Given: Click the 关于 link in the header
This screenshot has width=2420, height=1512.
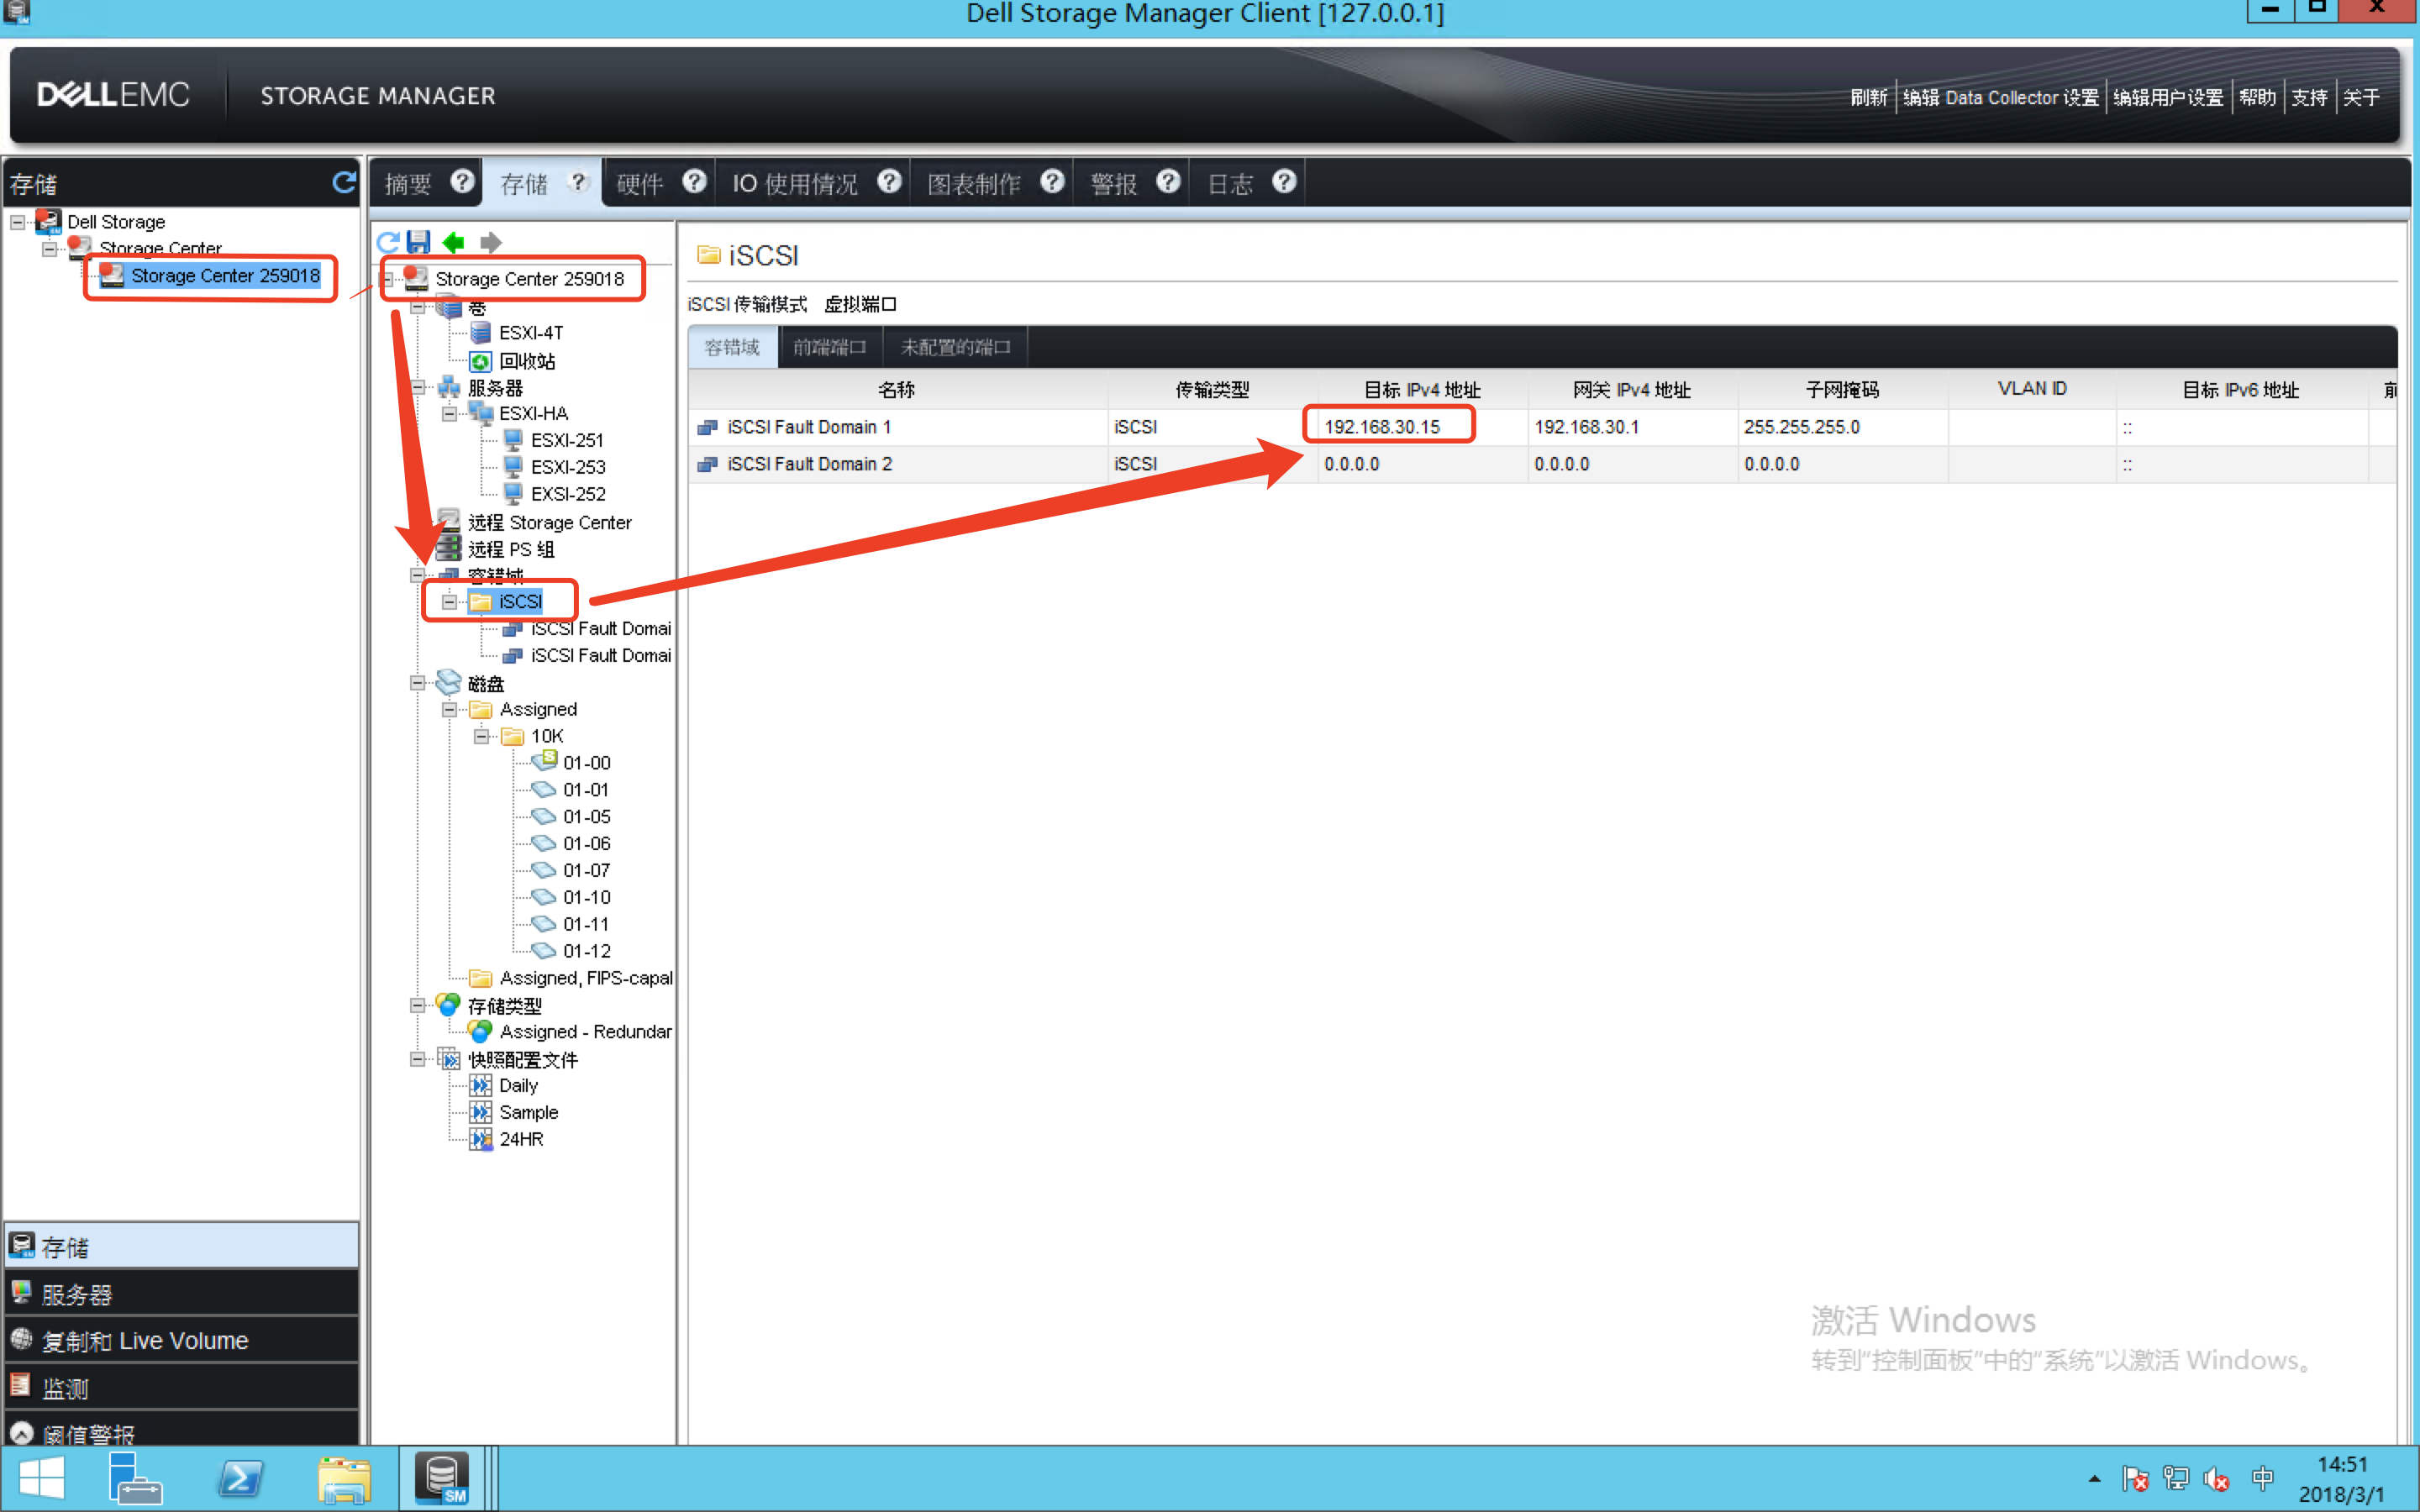Looking at the screenshot, I should click(x=2361, y=97).
